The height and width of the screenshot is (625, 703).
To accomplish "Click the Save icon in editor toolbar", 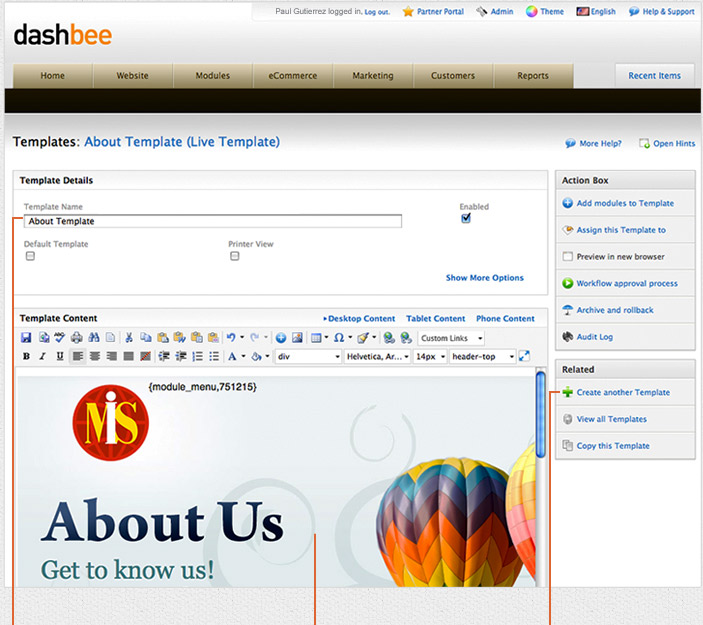I will tap(26, 338).
